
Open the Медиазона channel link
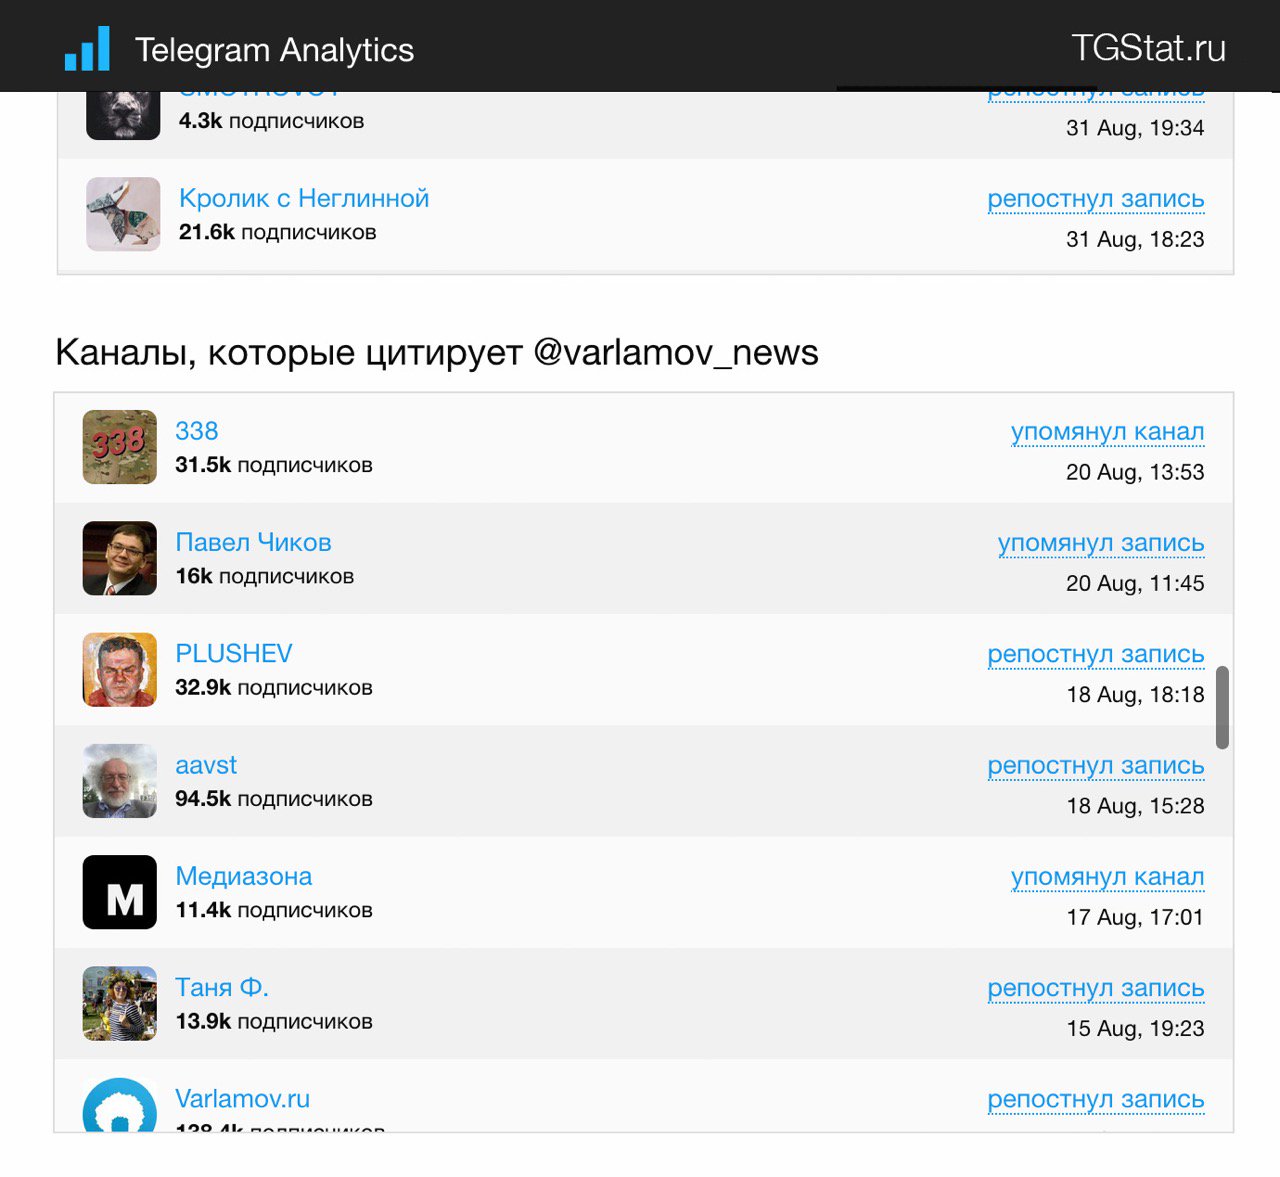pos(243,876)
